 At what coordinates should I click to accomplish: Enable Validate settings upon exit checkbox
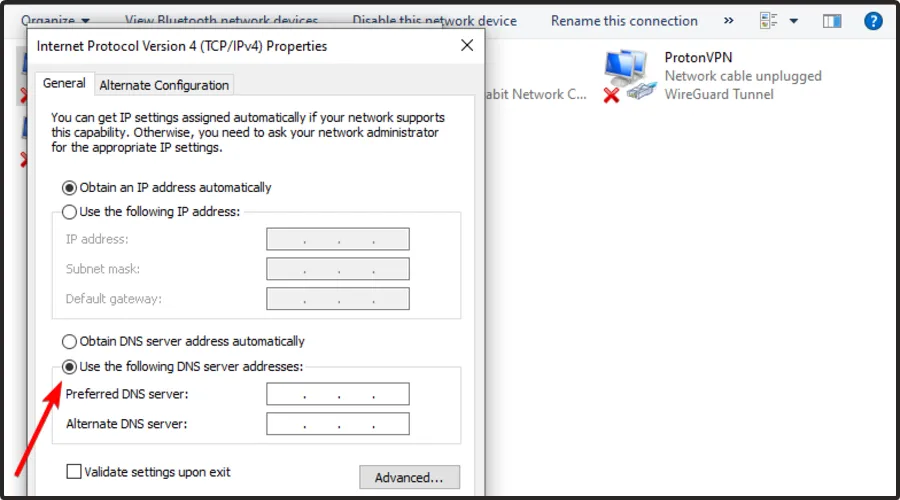point(74,471)
